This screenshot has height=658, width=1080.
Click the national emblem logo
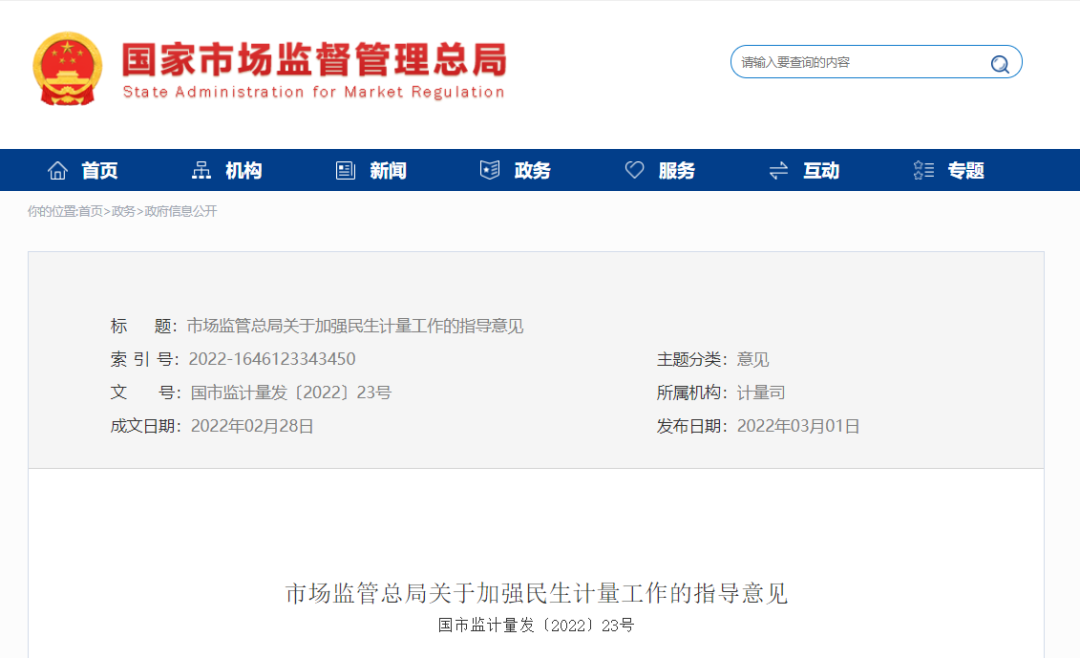pyautogui.click(x=68, y=69)
